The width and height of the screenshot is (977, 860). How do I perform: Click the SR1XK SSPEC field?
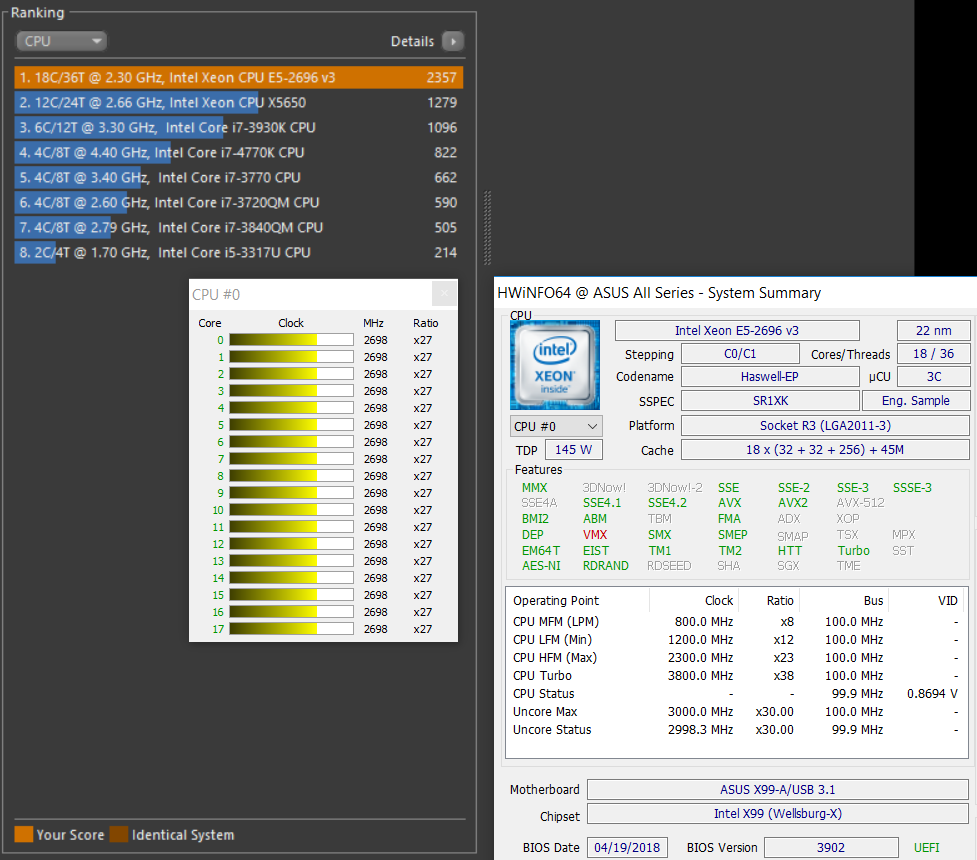[770, 401]
